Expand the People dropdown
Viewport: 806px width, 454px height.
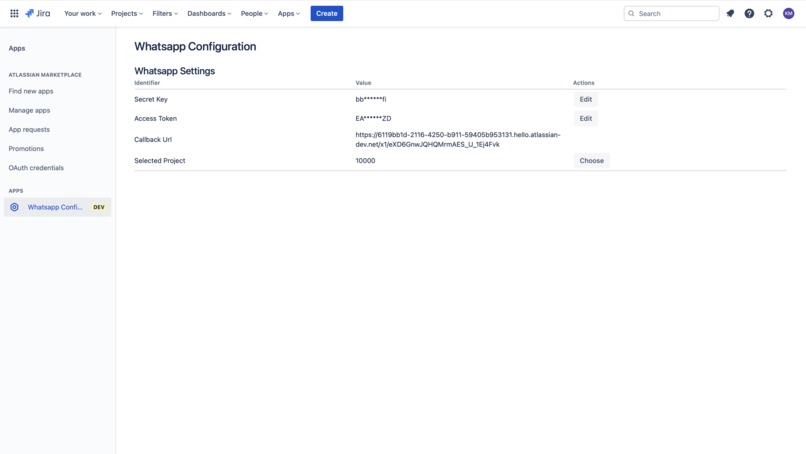tap(254, 13)
